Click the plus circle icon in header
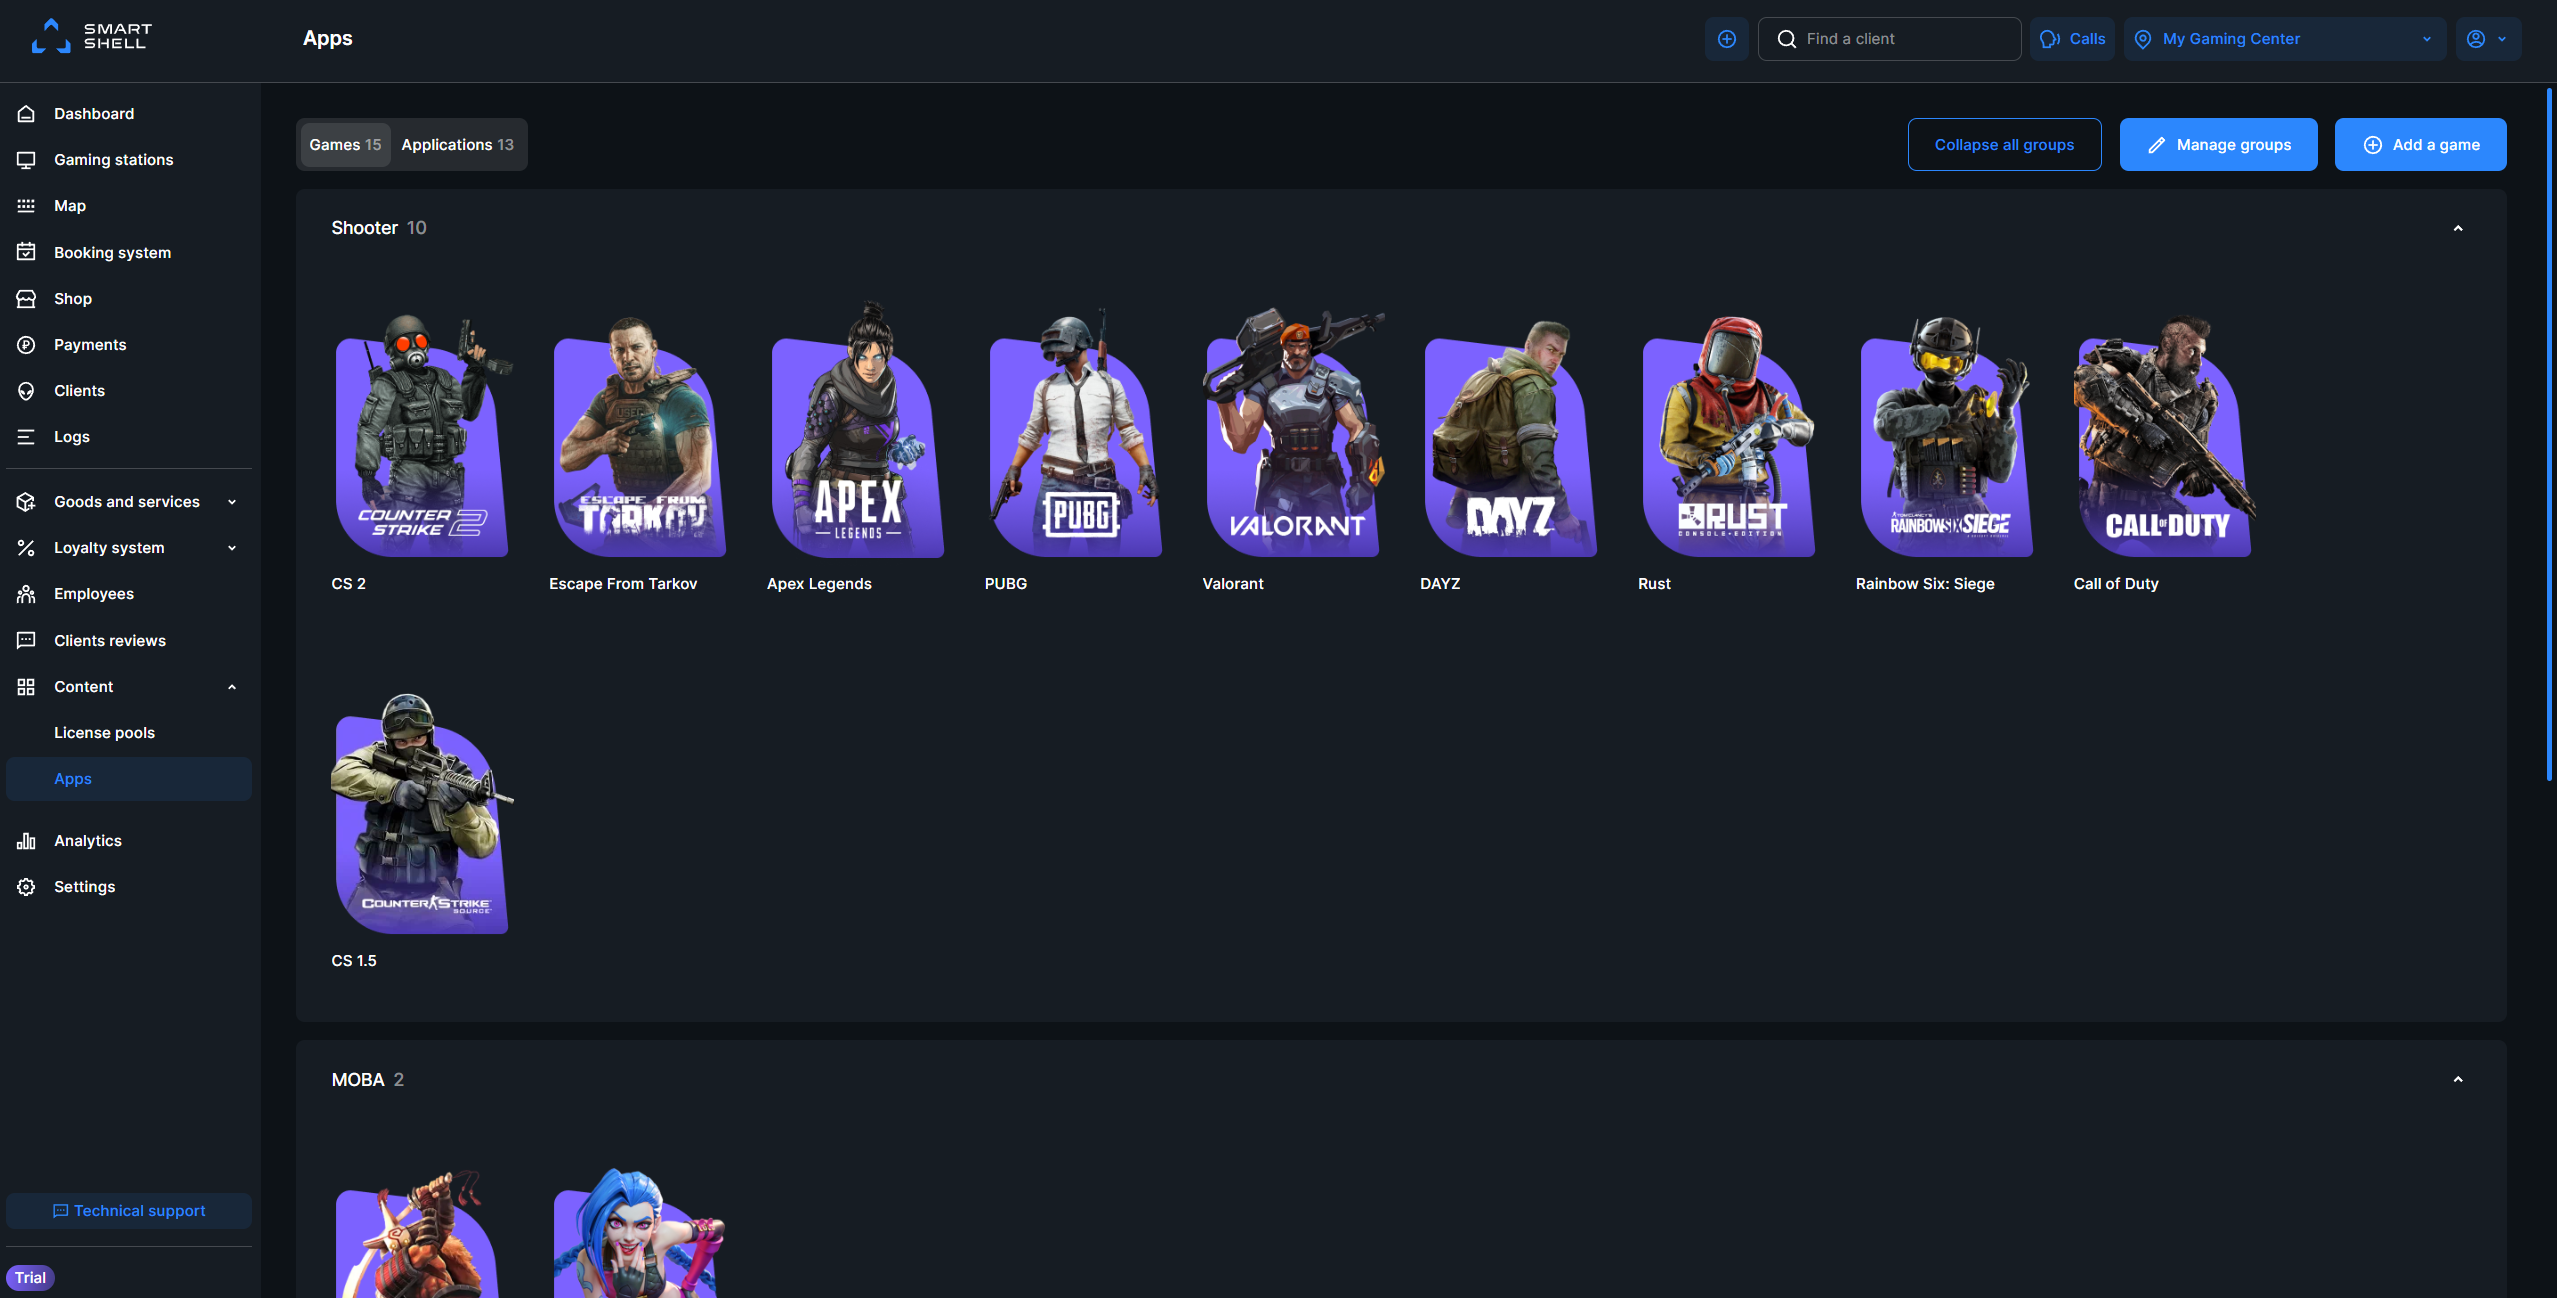This screenshot has height=1298, width=2557. [x=1727, y=39]
